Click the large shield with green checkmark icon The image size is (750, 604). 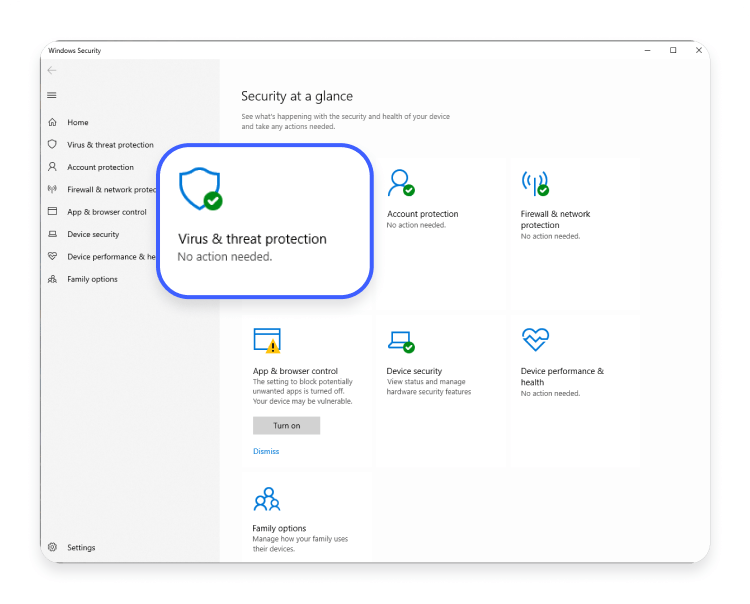(200, 188)
